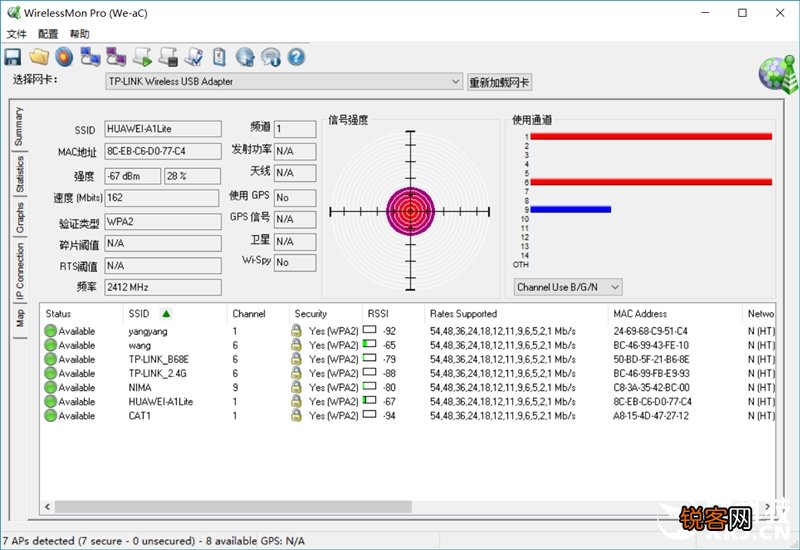Click the speed field showing 162
The image size is (800, 550).
(161, 198)
